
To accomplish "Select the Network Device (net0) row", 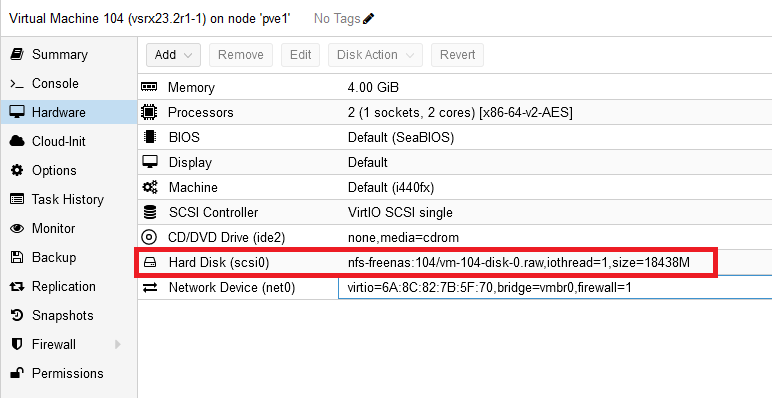I will click(455, 288).
